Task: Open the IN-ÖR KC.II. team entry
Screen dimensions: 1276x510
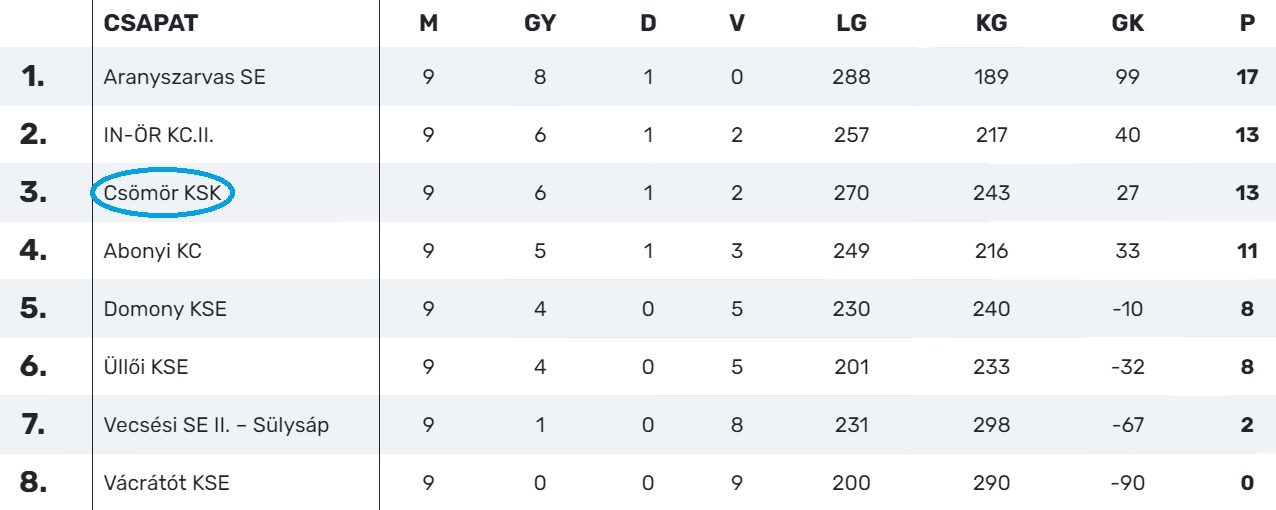Action: pyautogui.click(x=158, y=135)
